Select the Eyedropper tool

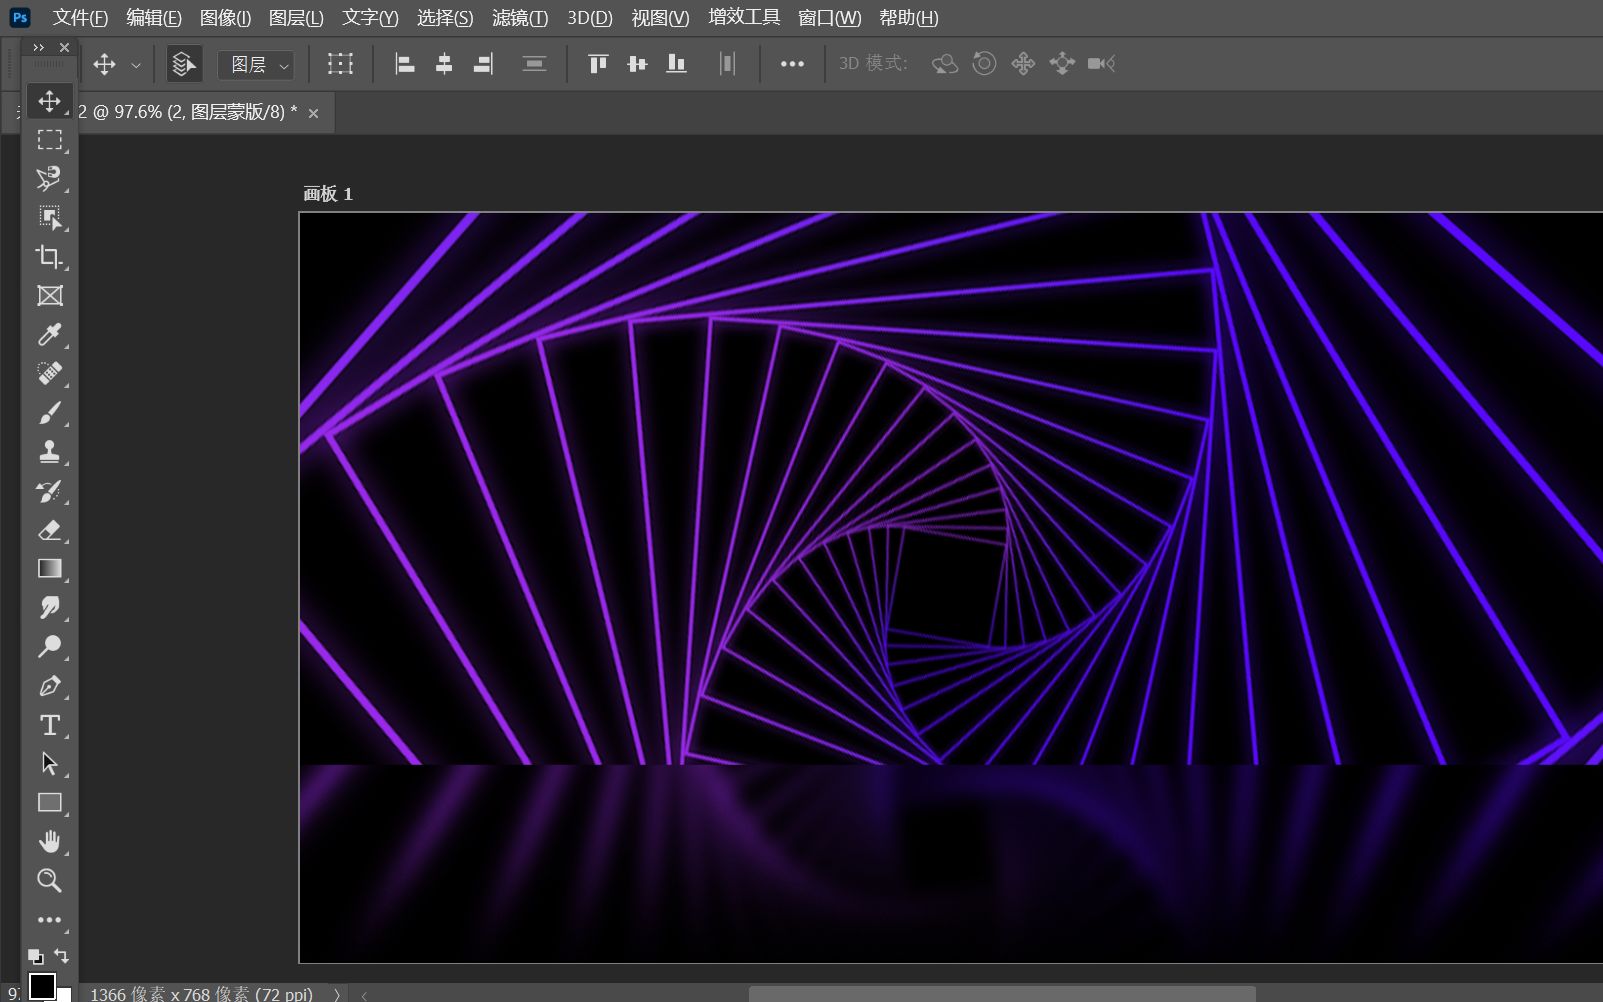[49, 335]
